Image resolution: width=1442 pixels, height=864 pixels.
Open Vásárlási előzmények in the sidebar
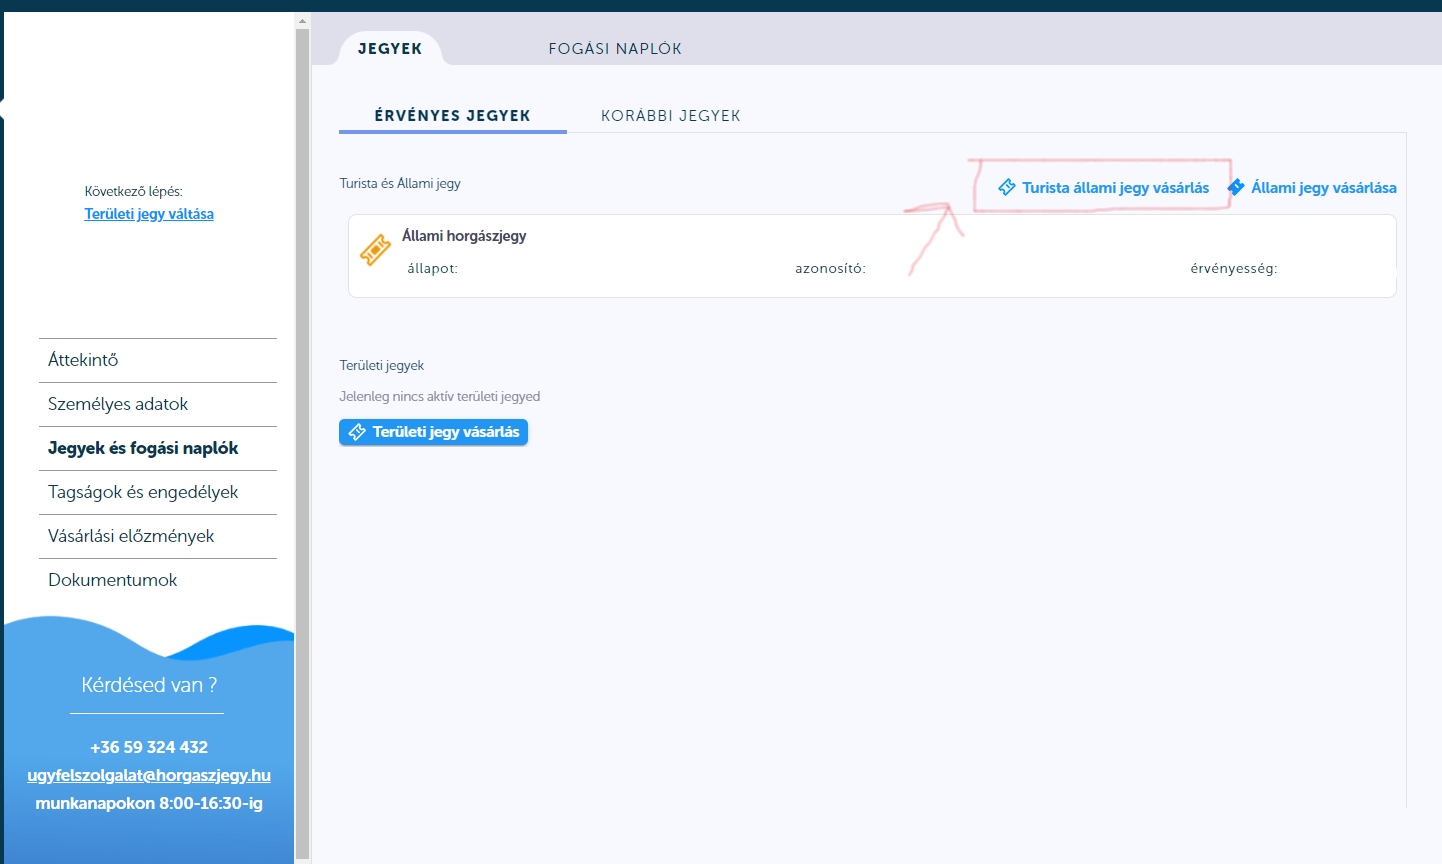[158, 536]
